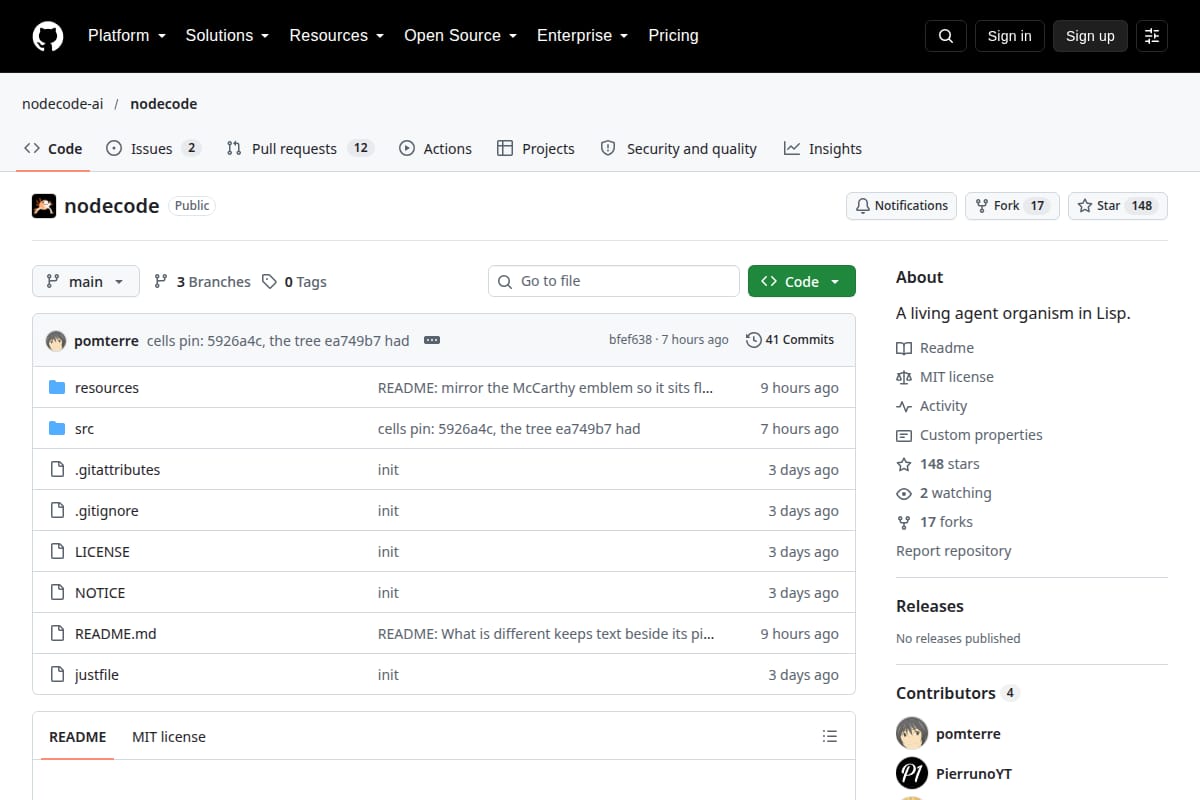Open the green Code dropdown button
The height and width of the screenshot is (800, 1200).
802,282
